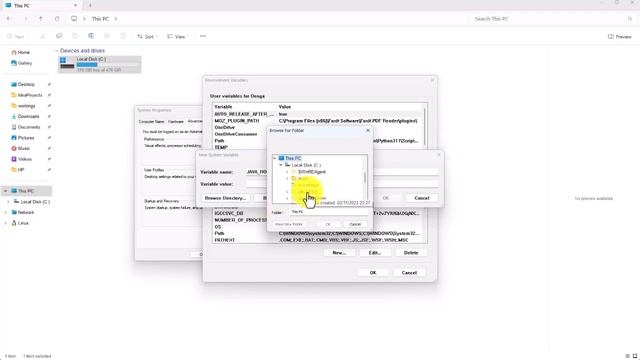This screenshot has height=360, width=640.
Task: Click the monitor icon in address bar
Action: point(74,19)
